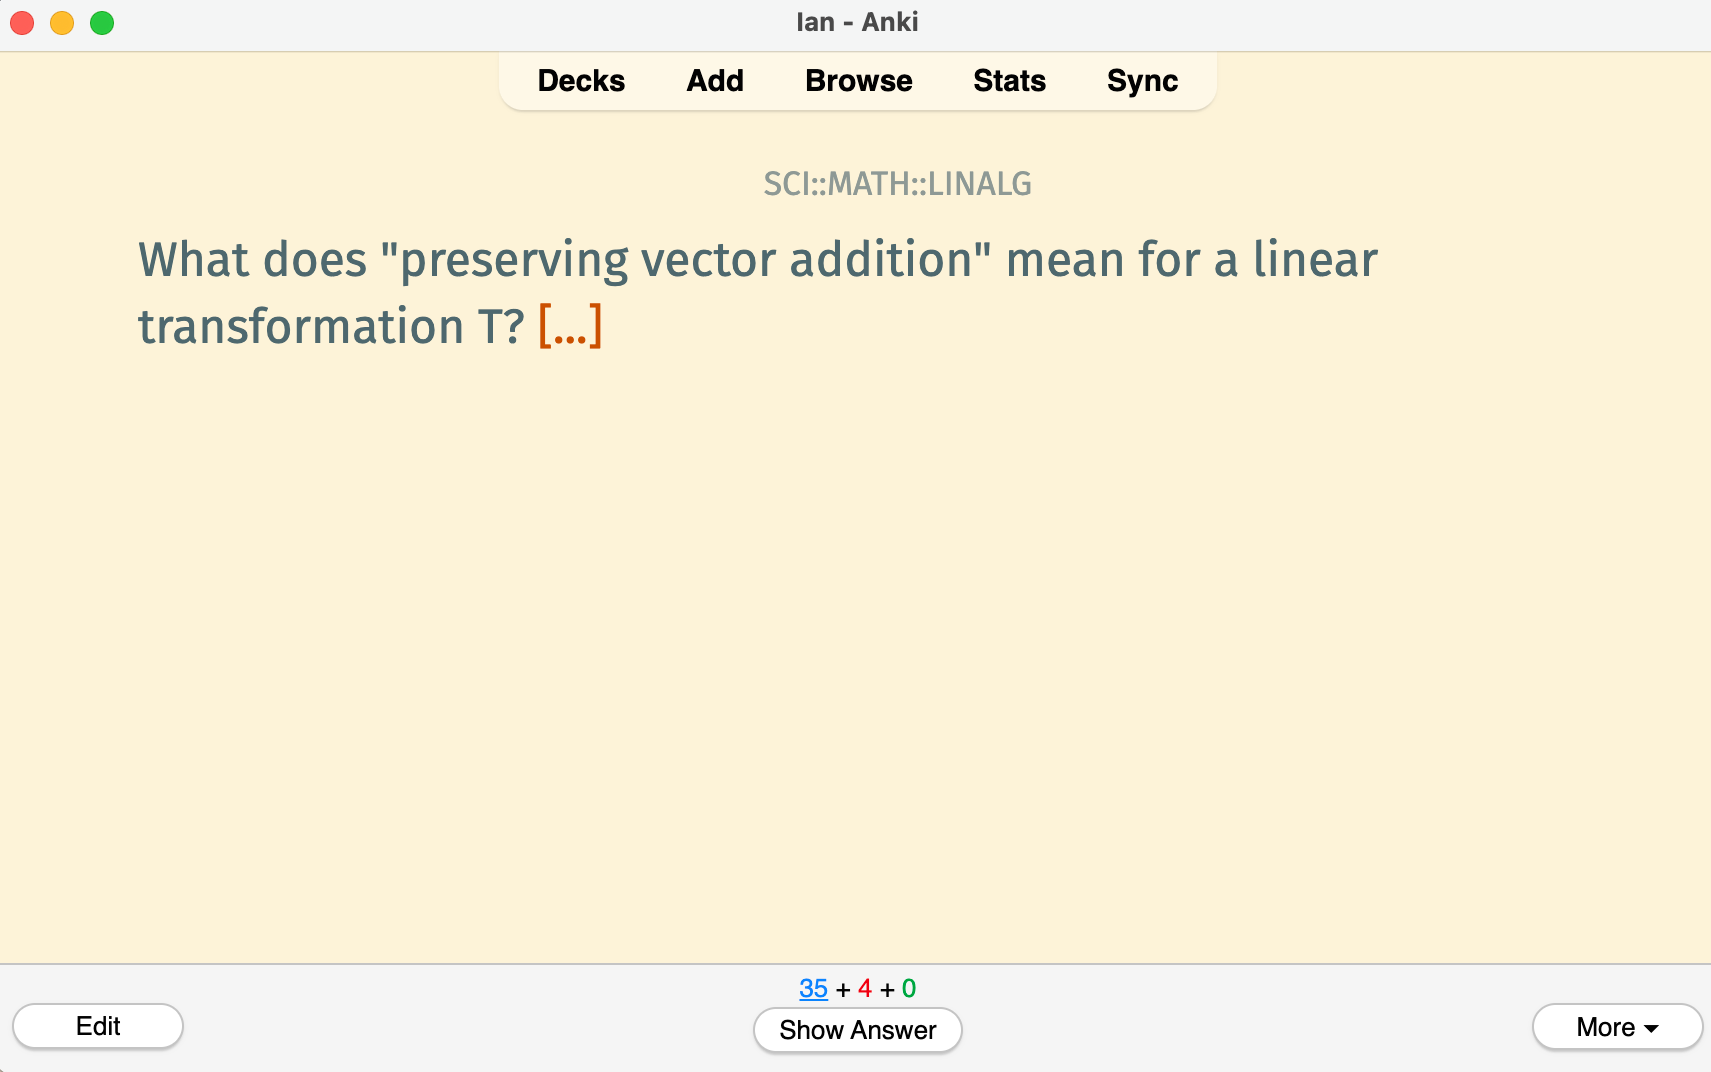Click the red learning count 4
Image resolution: width=1711 pixels, height=1072 pixels.
(x=865, y=989)
